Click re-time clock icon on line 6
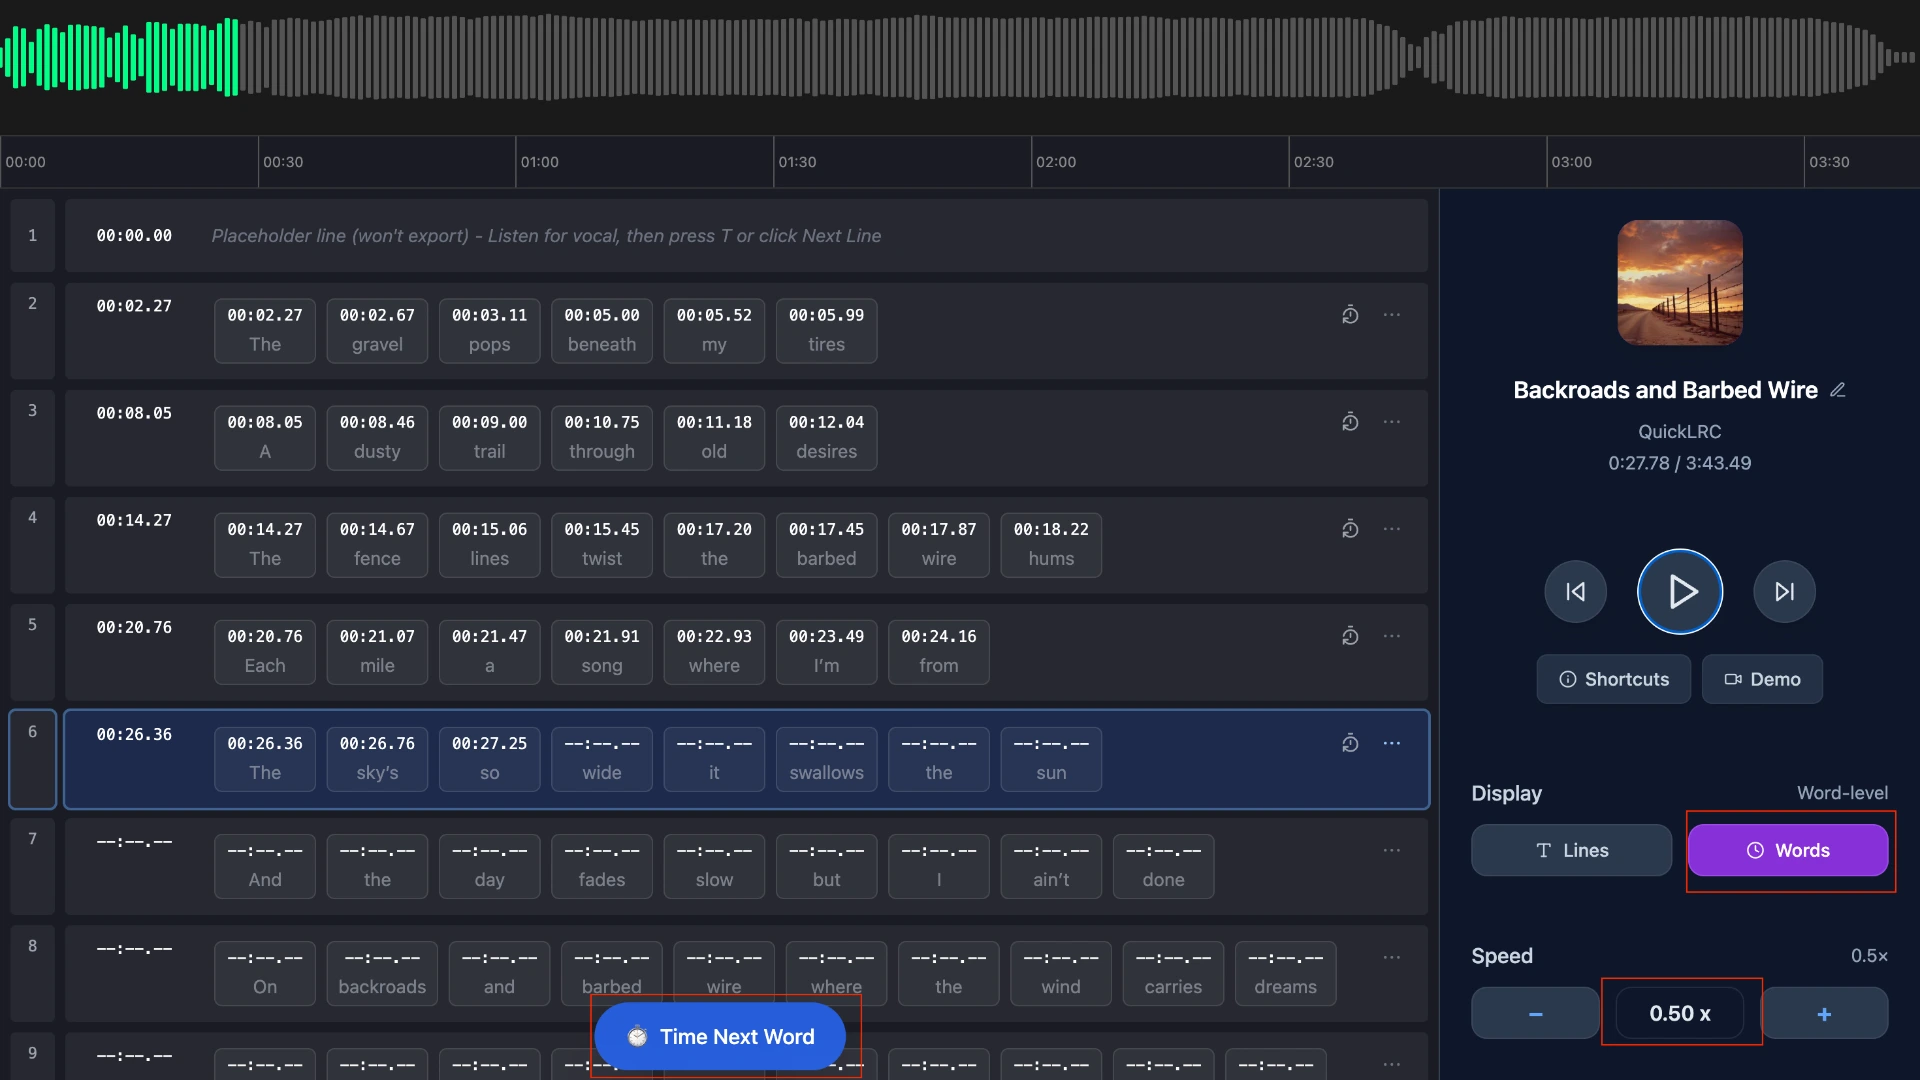Image resolution: width=1920 pixels, height=1080 pixels. (x=1350, y=743)
